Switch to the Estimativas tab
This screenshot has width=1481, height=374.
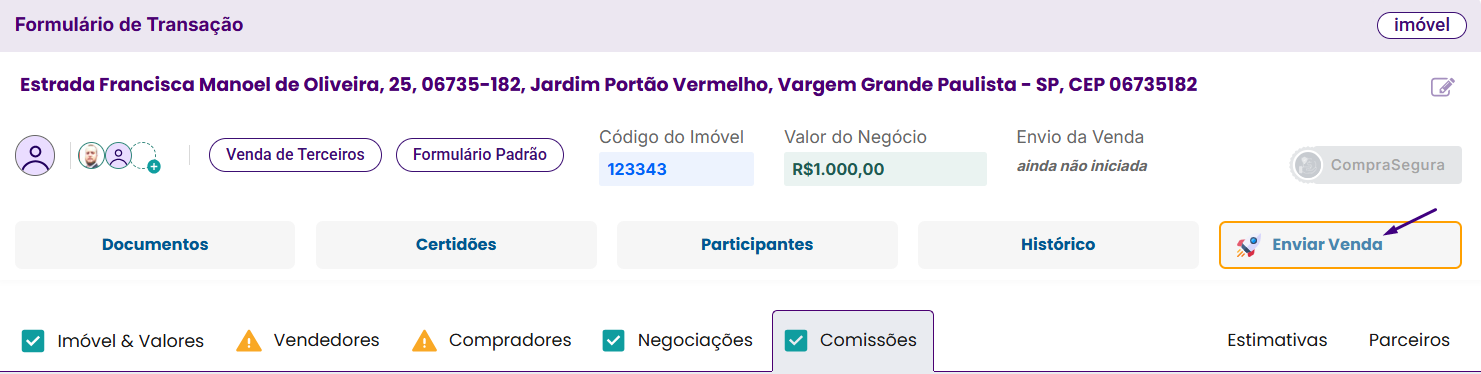point(1277,340)
